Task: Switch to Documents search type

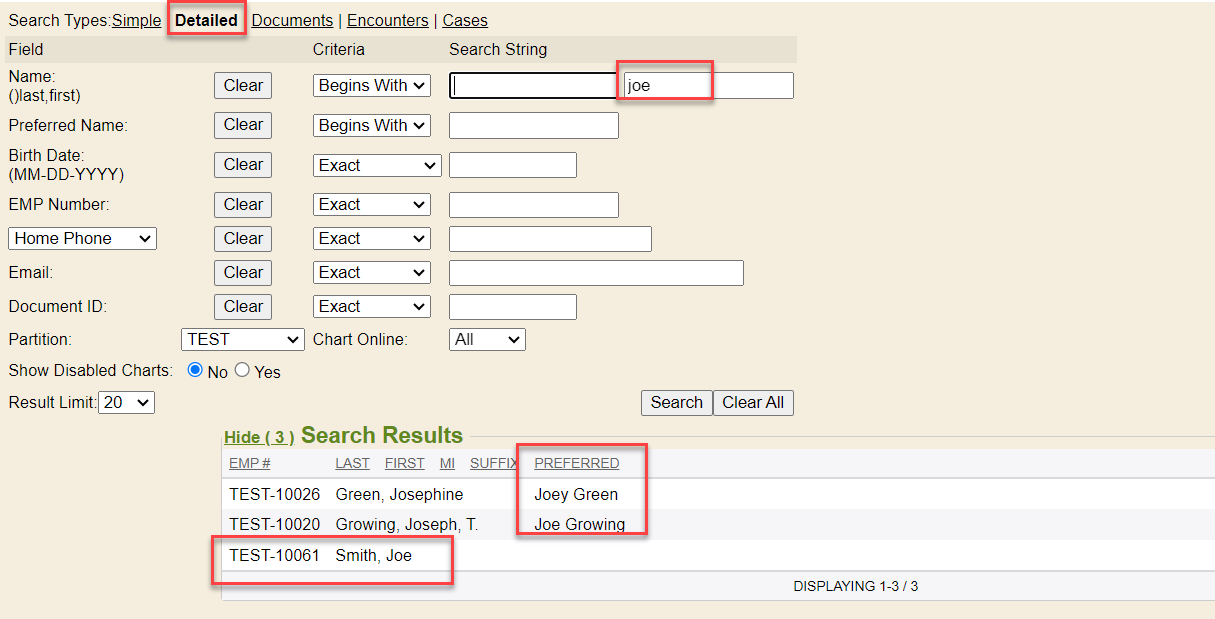Action: click(x=292, y=21)
